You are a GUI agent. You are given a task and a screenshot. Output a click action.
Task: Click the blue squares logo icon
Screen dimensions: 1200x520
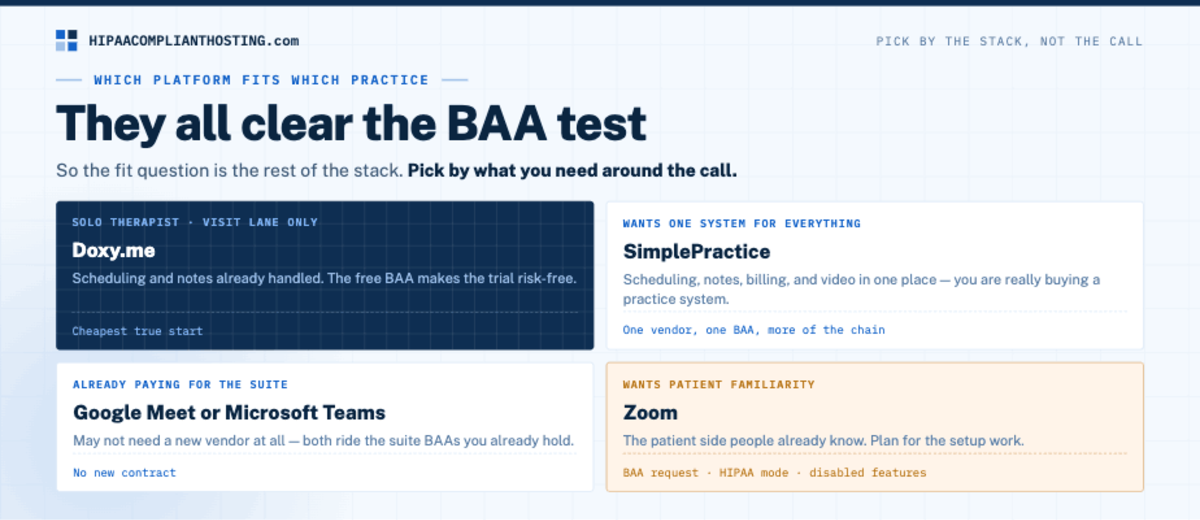coord(67,40)
